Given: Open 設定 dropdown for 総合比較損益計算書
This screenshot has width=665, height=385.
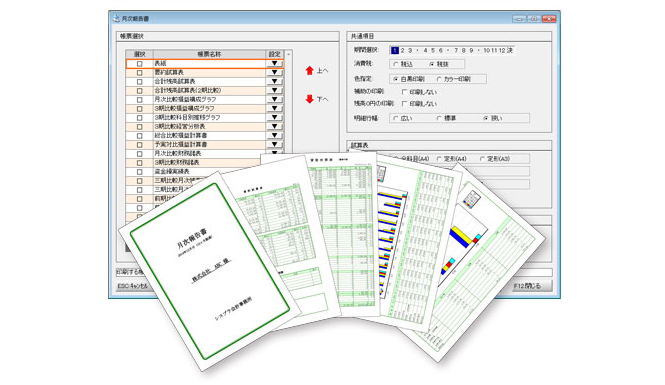Looking at the screenshot, I should (x=275, y=135).
